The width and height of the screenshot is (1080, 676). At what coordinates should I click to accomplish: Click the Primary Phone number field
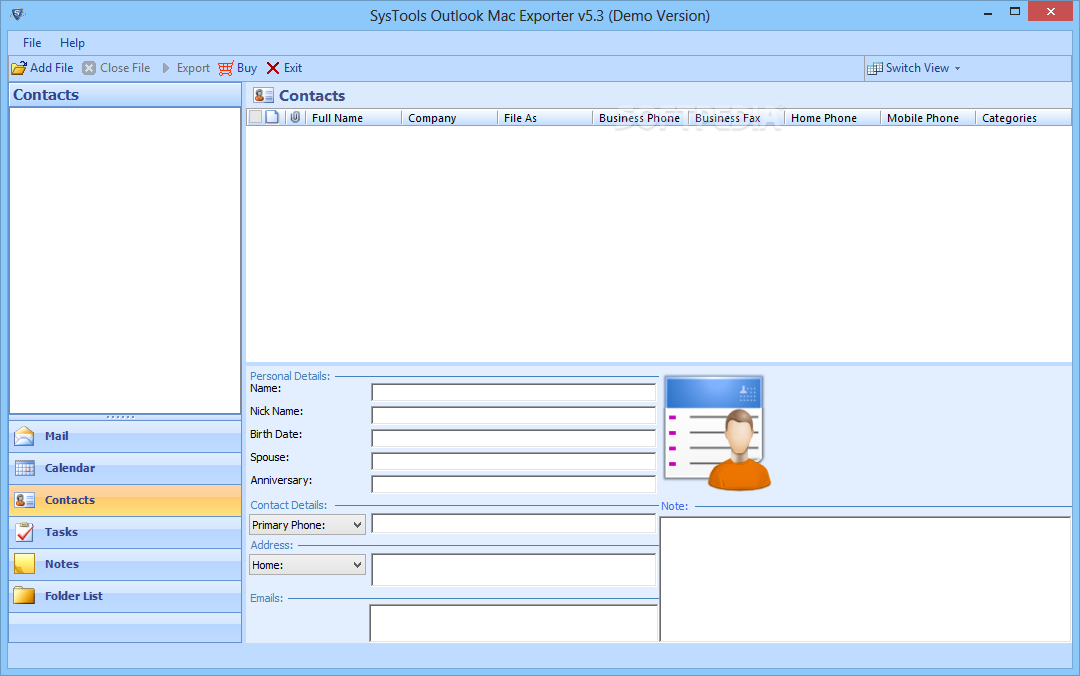click(514, 524)
